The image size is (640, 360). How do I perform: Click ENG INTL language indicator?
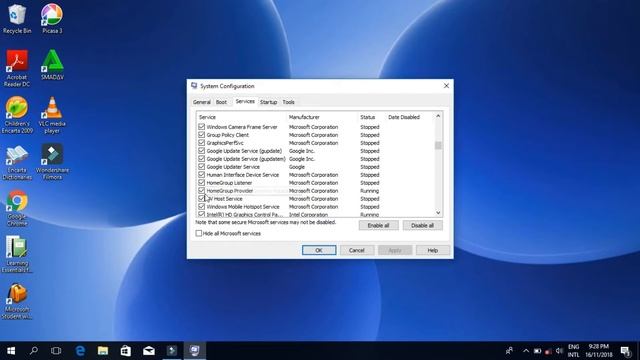click(x=573, y=351)
